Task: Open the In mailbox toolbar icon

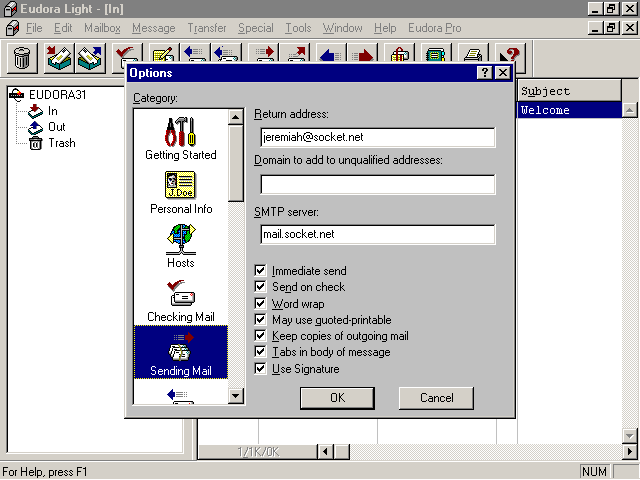Action: (x=59, y=58)
